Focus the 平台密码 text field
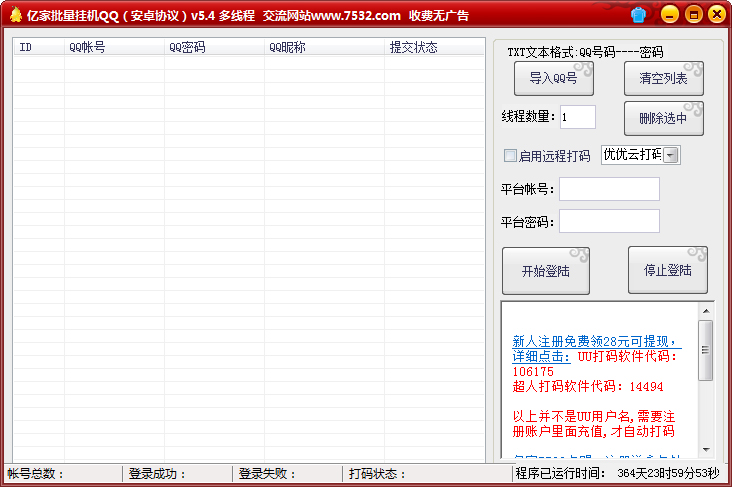This screenshot has height=487, width=732. (609, 221)
